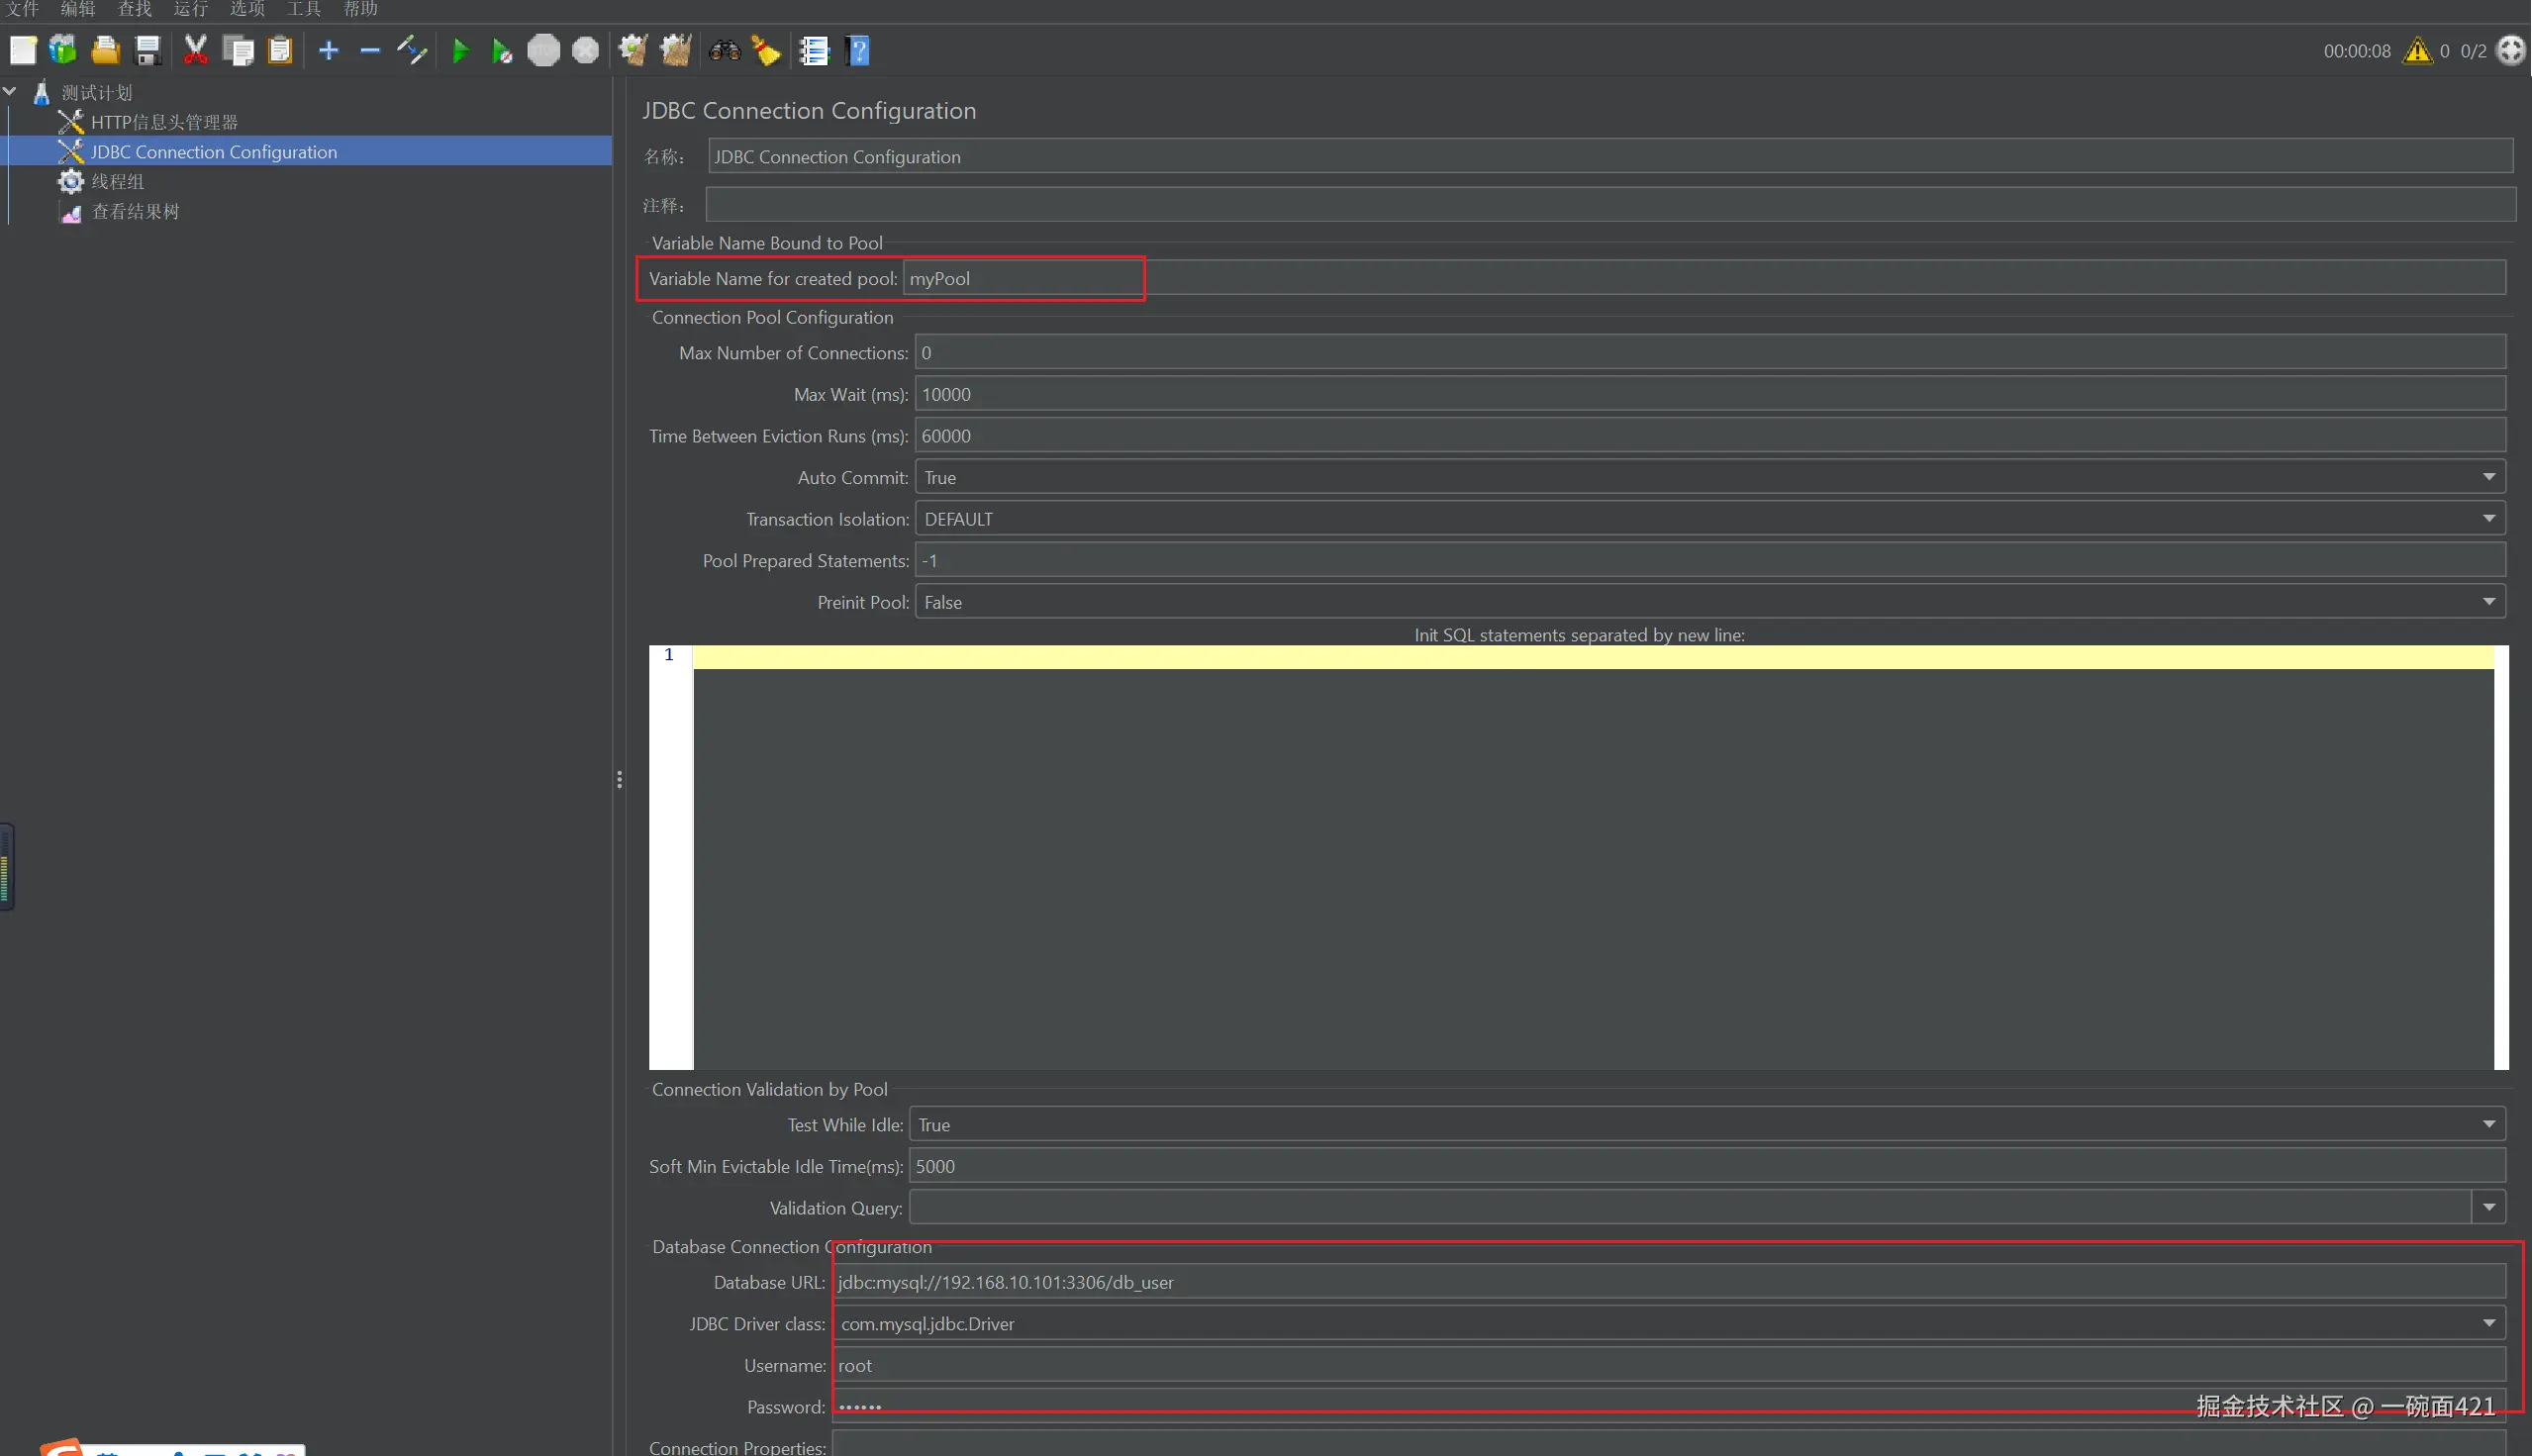Viewport: 2532px width, 1456px height.
Task: Click Start no pauses icon
Action: tap(502, 51)
